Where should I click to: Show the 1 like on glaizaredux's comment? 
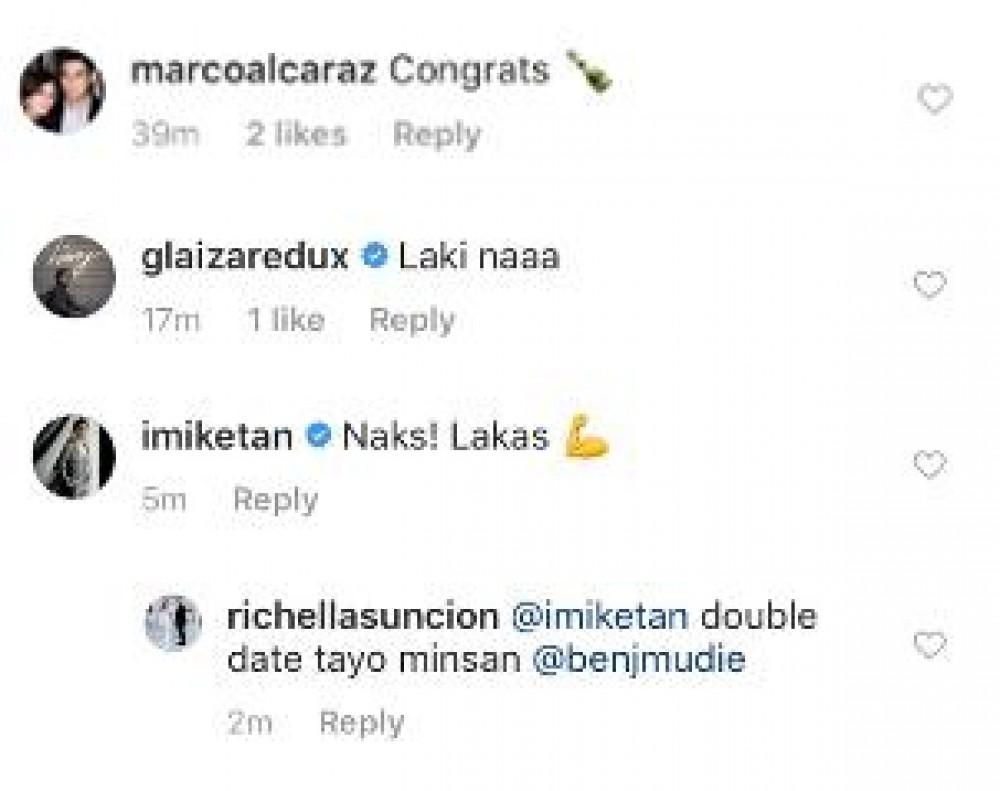tap(285, 320)
